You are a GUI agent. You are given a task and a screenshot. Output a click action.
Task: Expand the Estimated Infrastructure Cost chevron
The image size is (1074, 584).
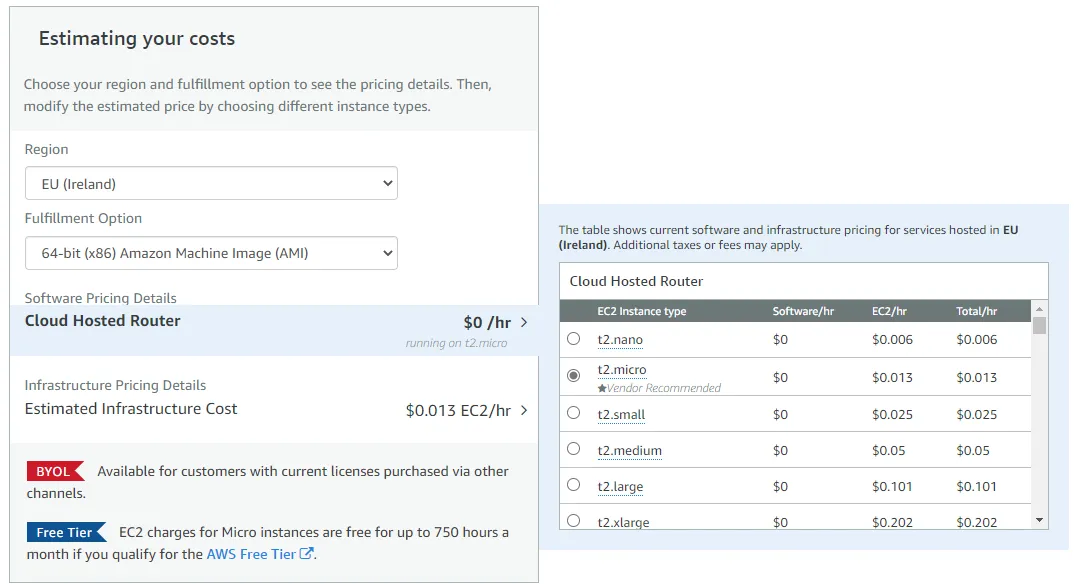[x=524, y=410]
